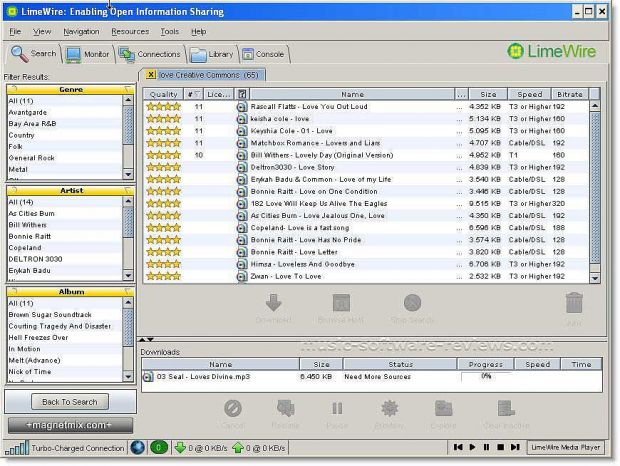
Task: Click the Explore folder icon
Action: [x=443, y=409]
